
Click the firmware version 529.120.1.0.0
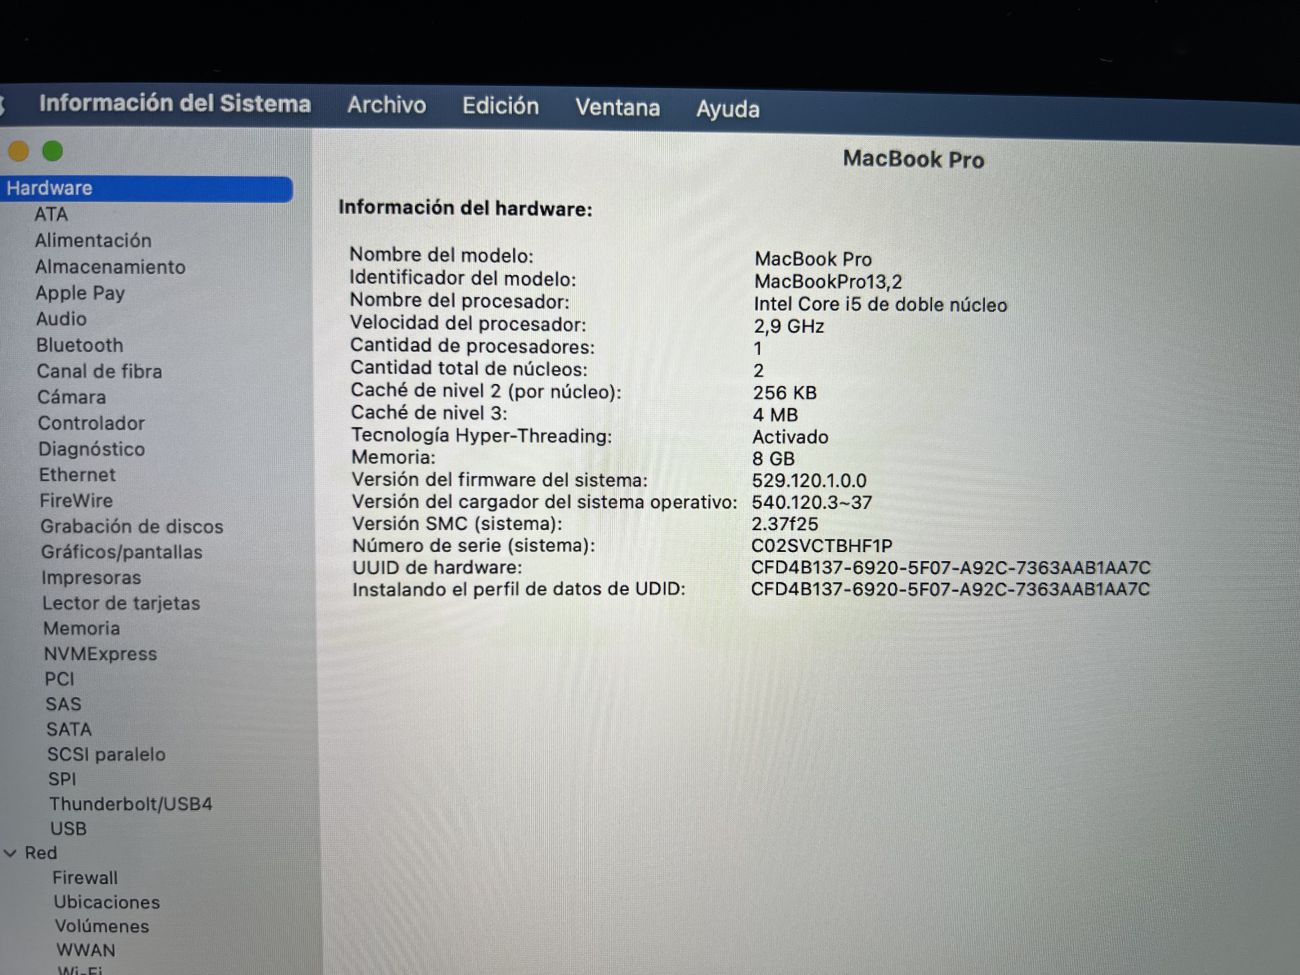point(809,481)
